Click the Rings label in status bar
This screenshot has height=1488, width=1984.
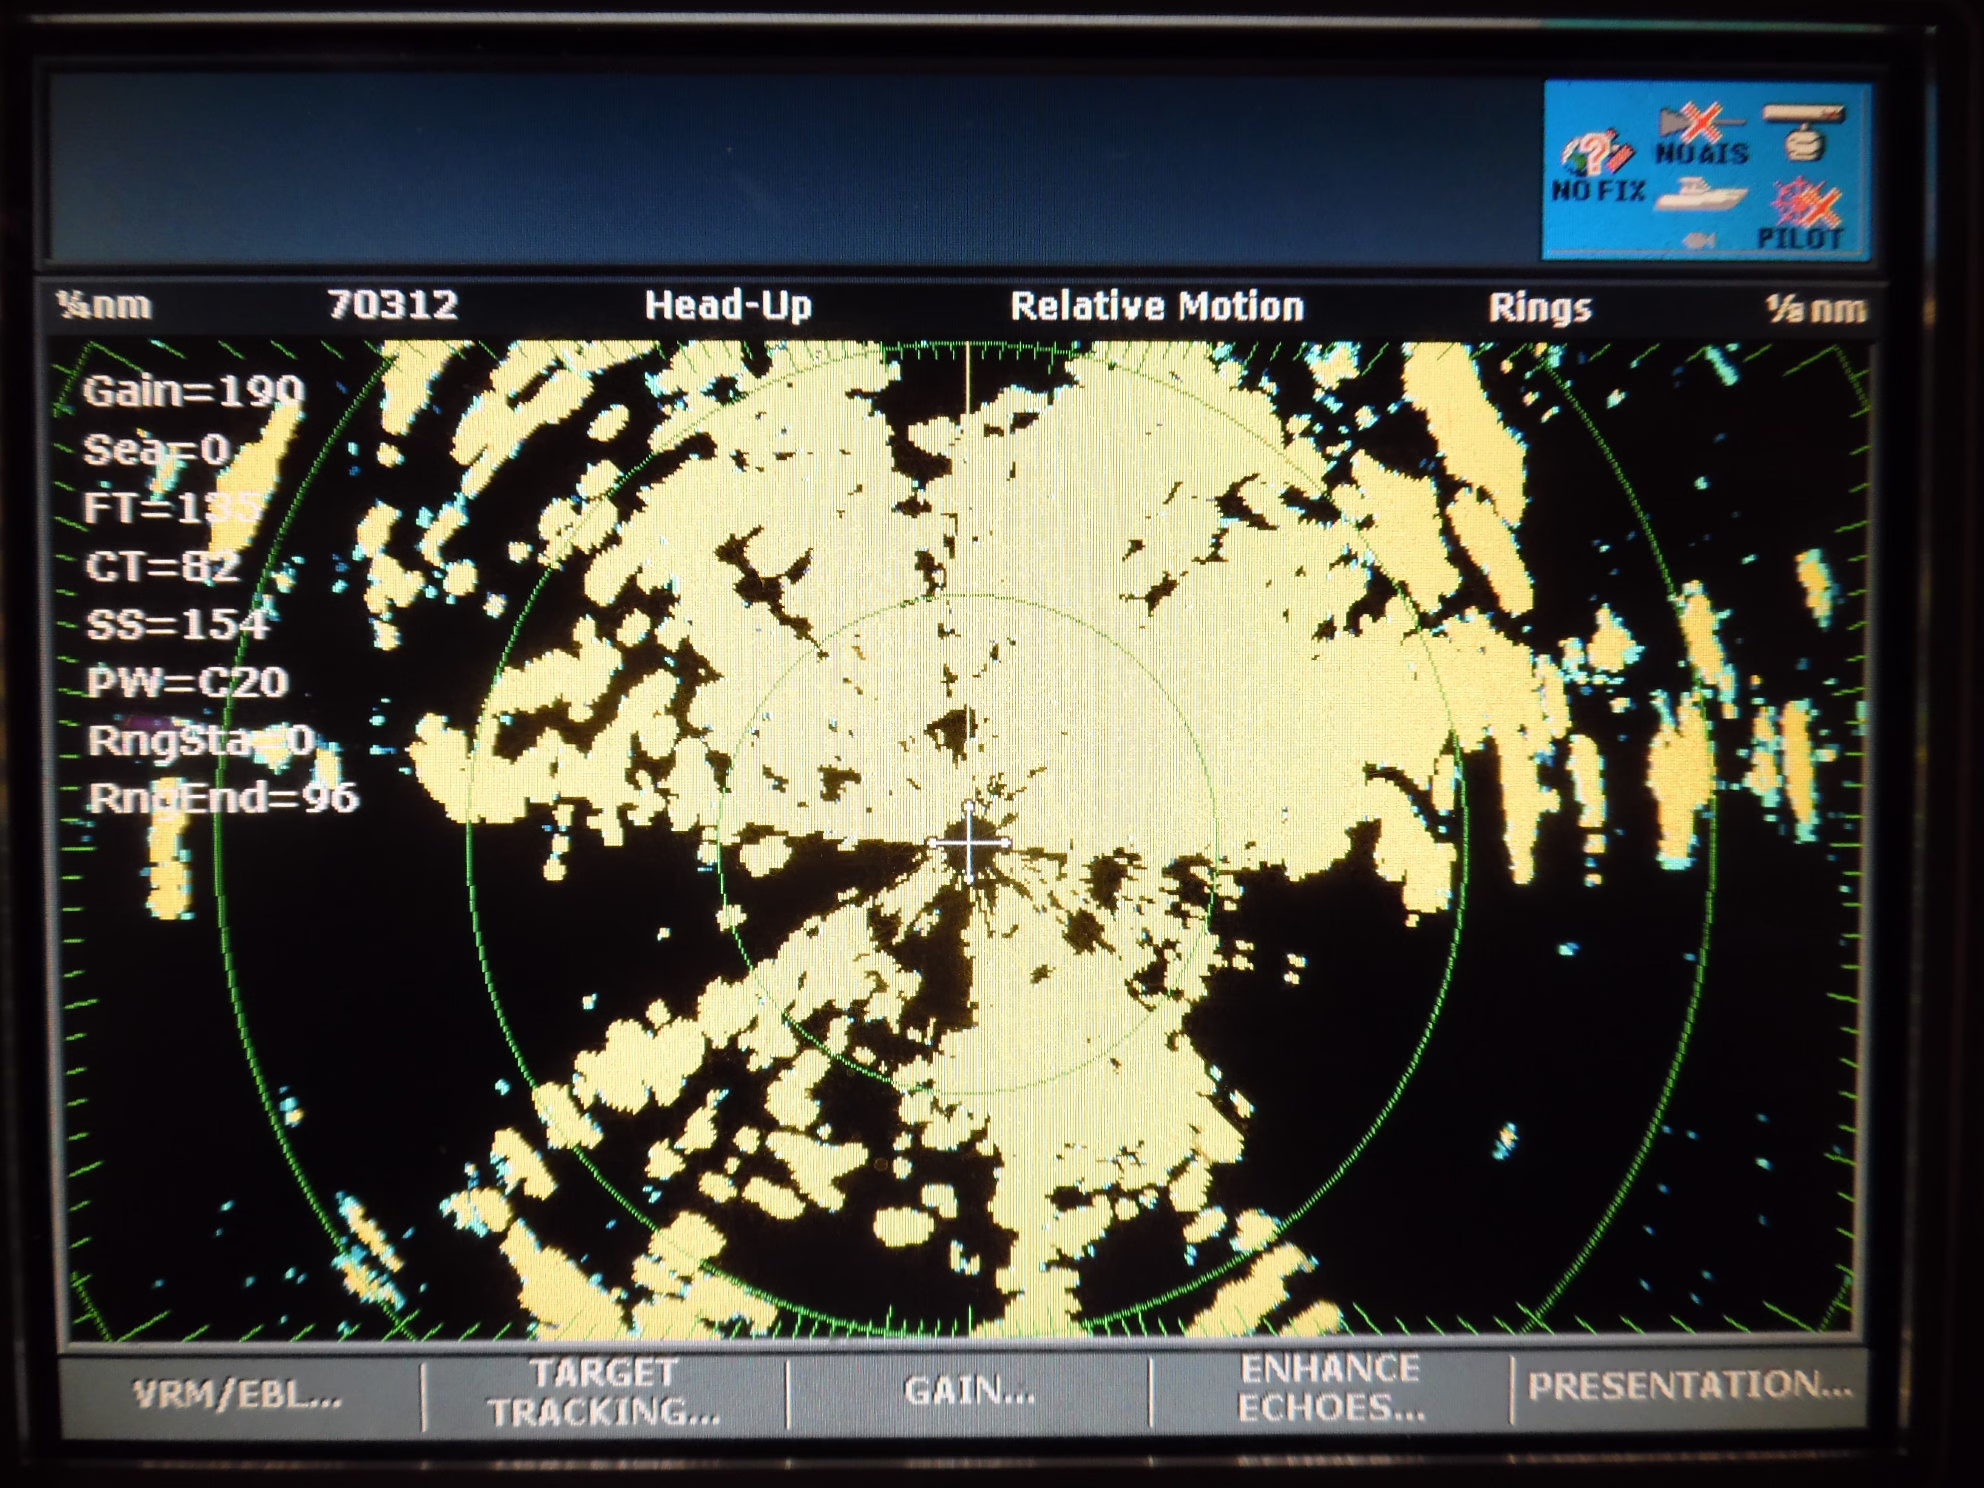1540,308
